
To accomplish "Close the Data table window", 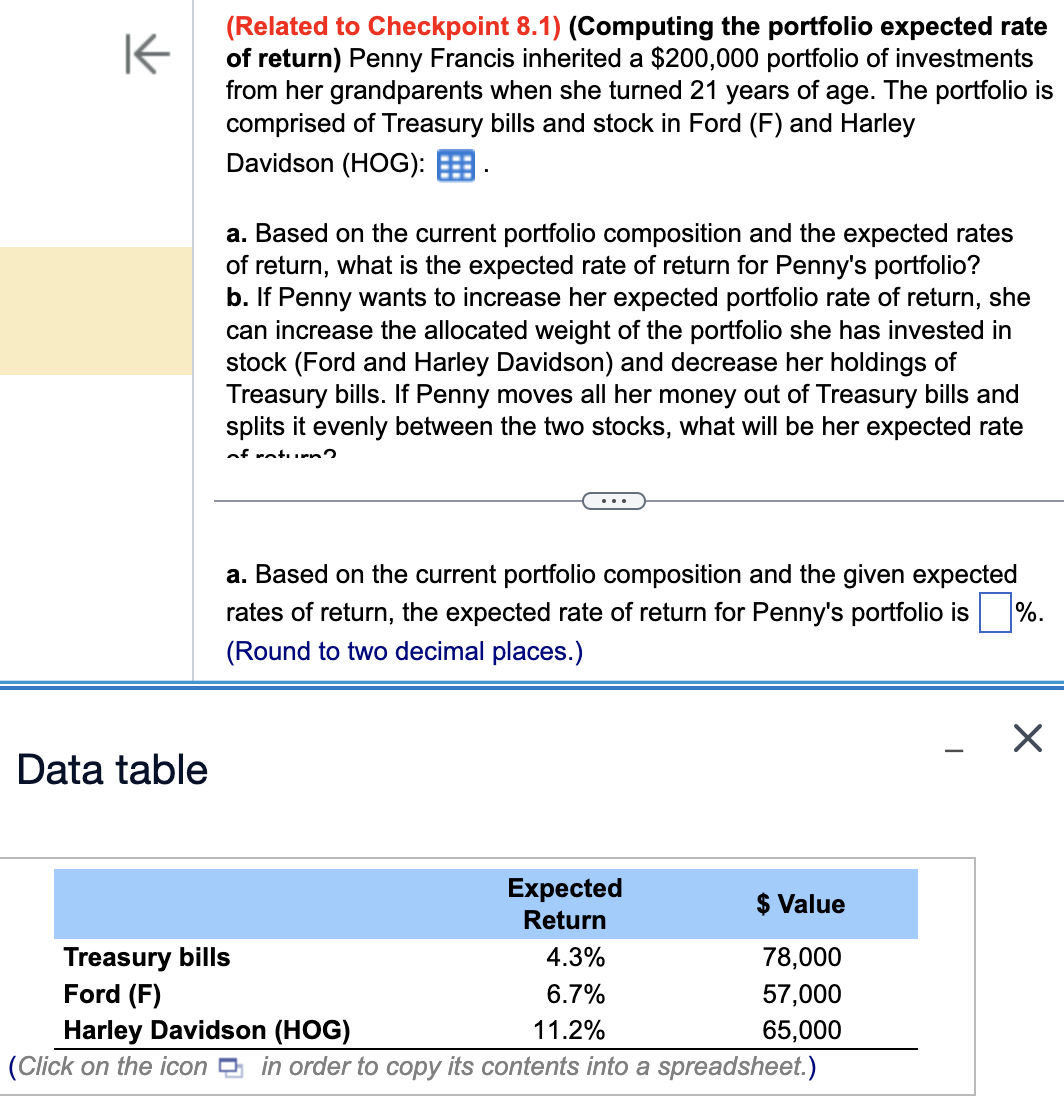I will tap(1028, 738).
